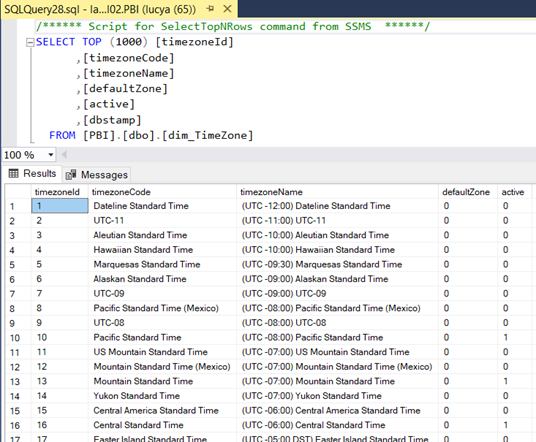The width and height of the screenshot is (536, 442).
Task: Click '(UTC -08:00) Pacific Standard Time' cell
Action: click(x=337, y=338)
